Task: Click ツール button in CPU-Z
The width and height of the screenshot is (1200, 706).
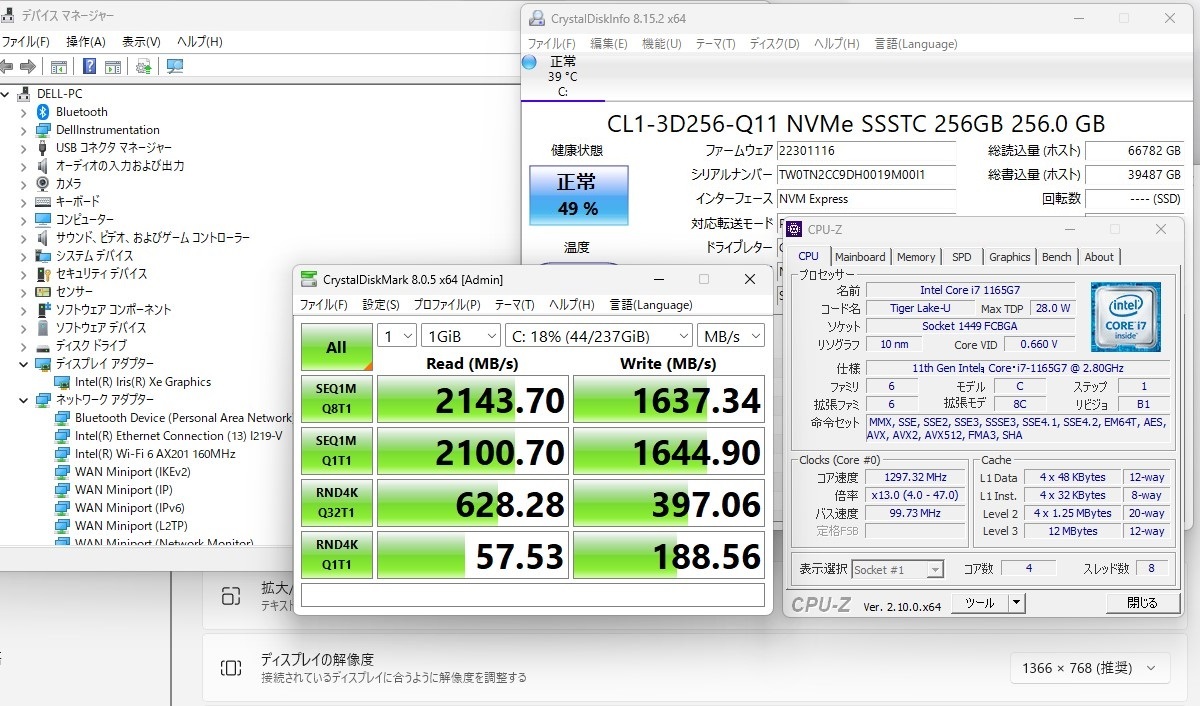Action: (x=979, y=603)
